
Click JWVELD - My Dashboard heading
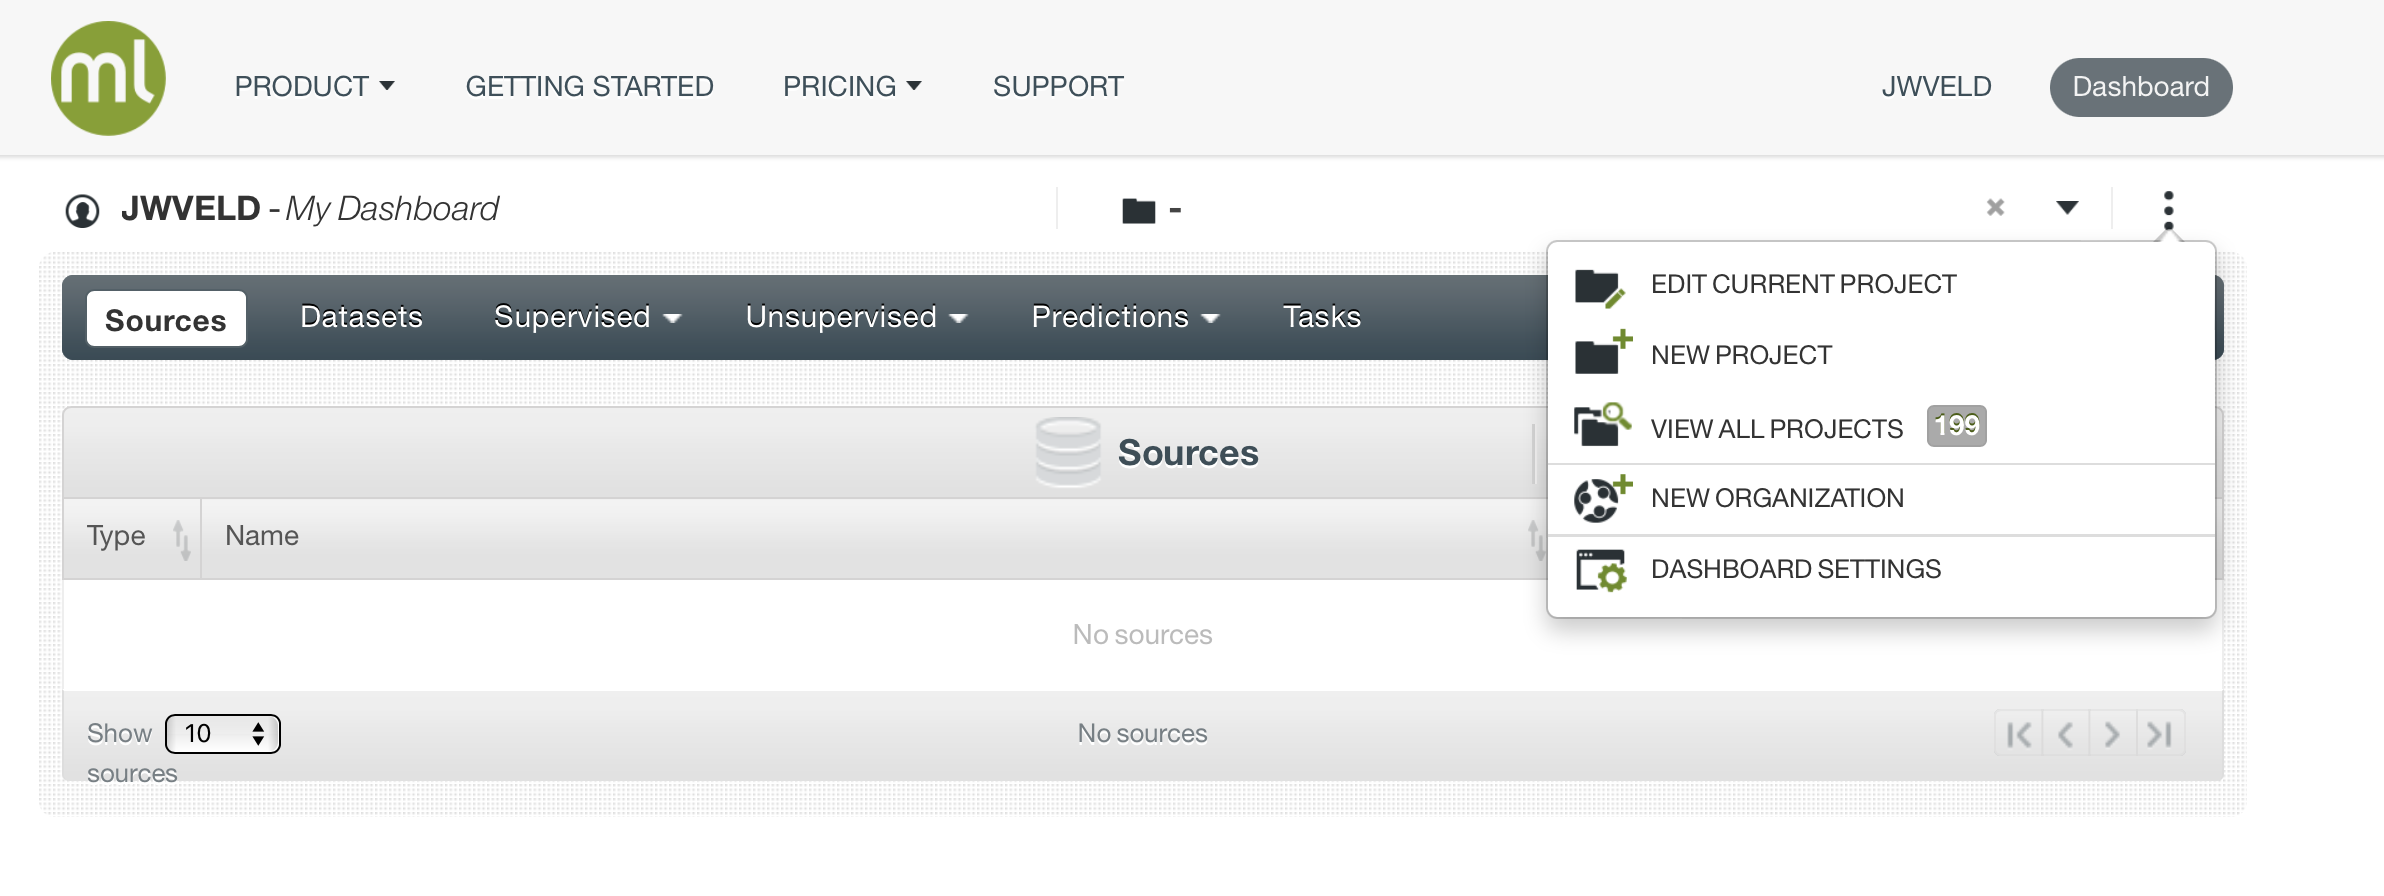tap(309, 209)
